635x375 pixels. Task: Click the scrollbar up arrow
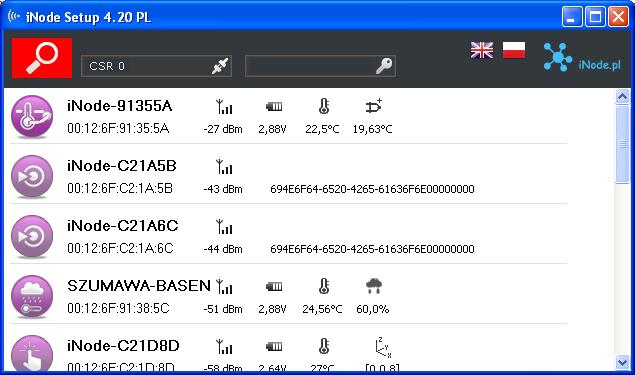[622, 97]
